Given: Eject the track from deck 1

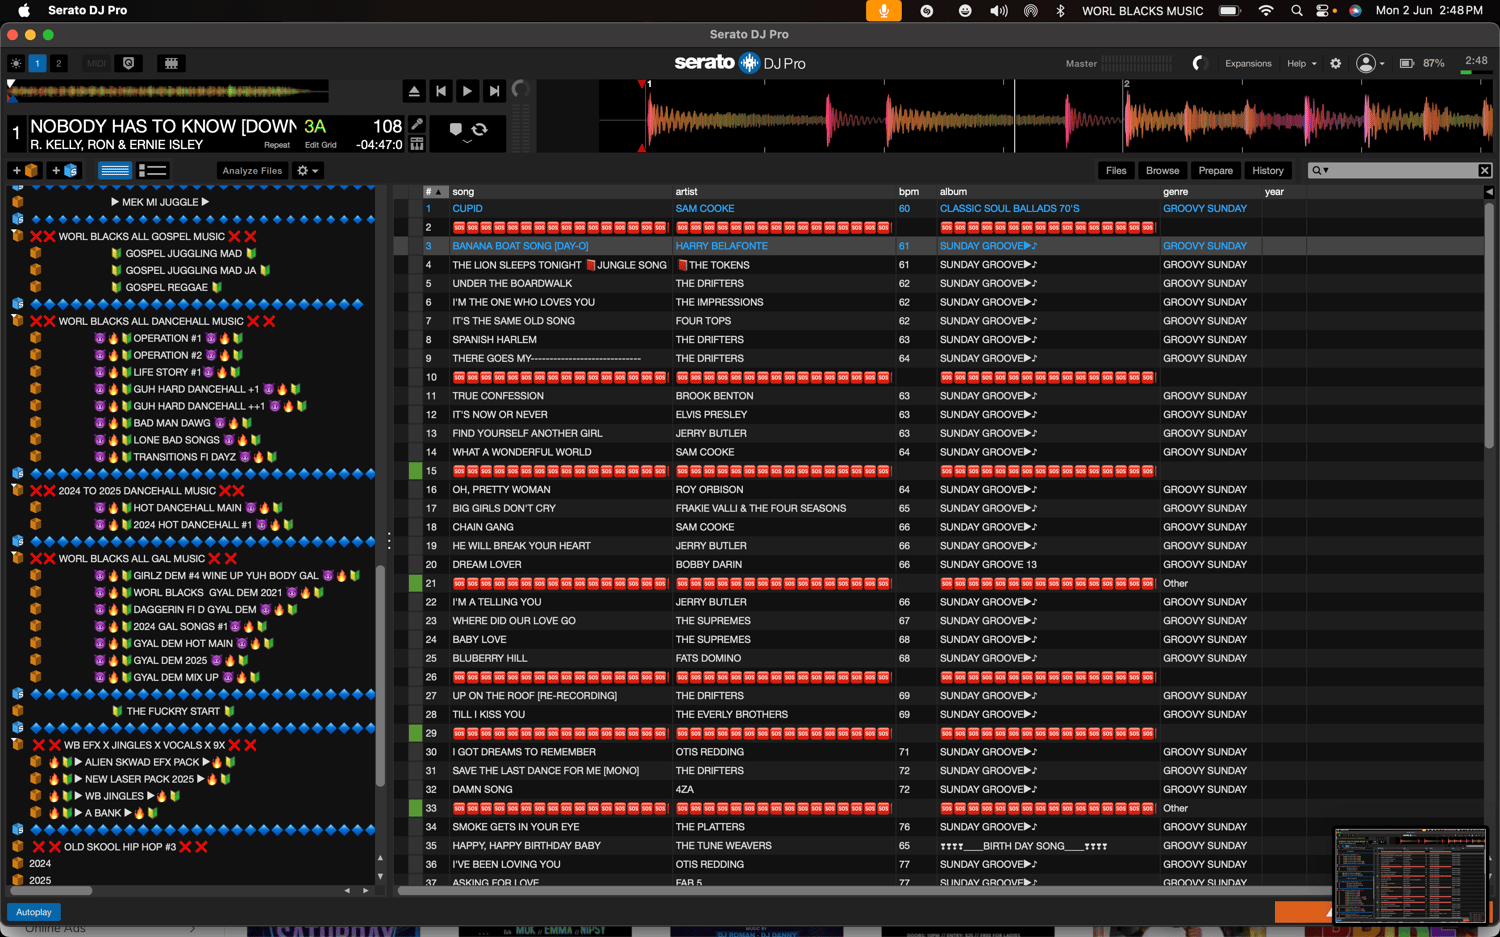Looking at the screenshot, I should pyautogui.click(x=414, y=91).
